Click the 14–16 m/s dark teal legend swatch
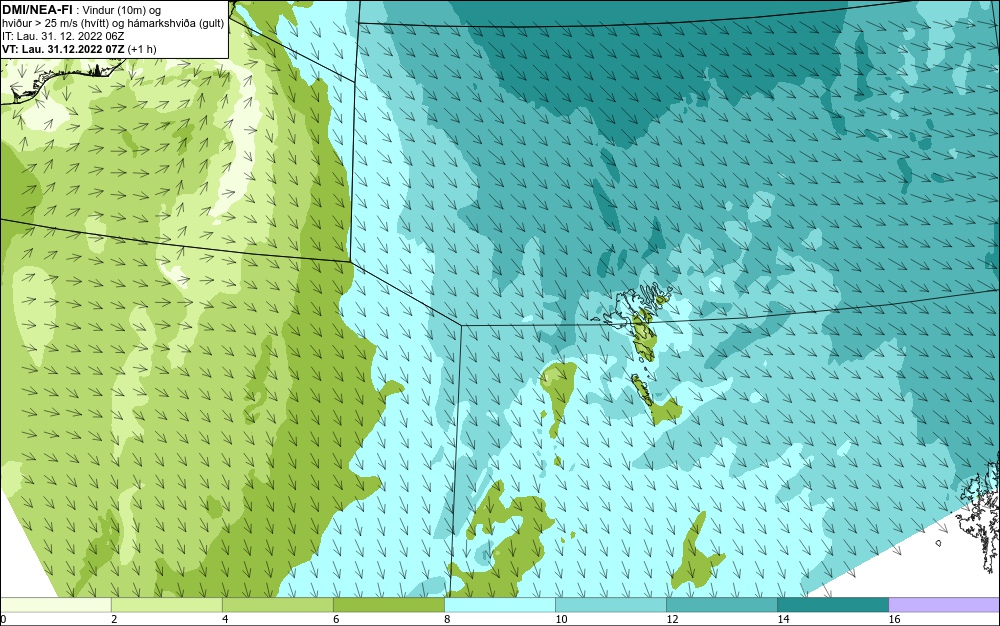This screenshot has height=626, width=1000. pos(832,604)
